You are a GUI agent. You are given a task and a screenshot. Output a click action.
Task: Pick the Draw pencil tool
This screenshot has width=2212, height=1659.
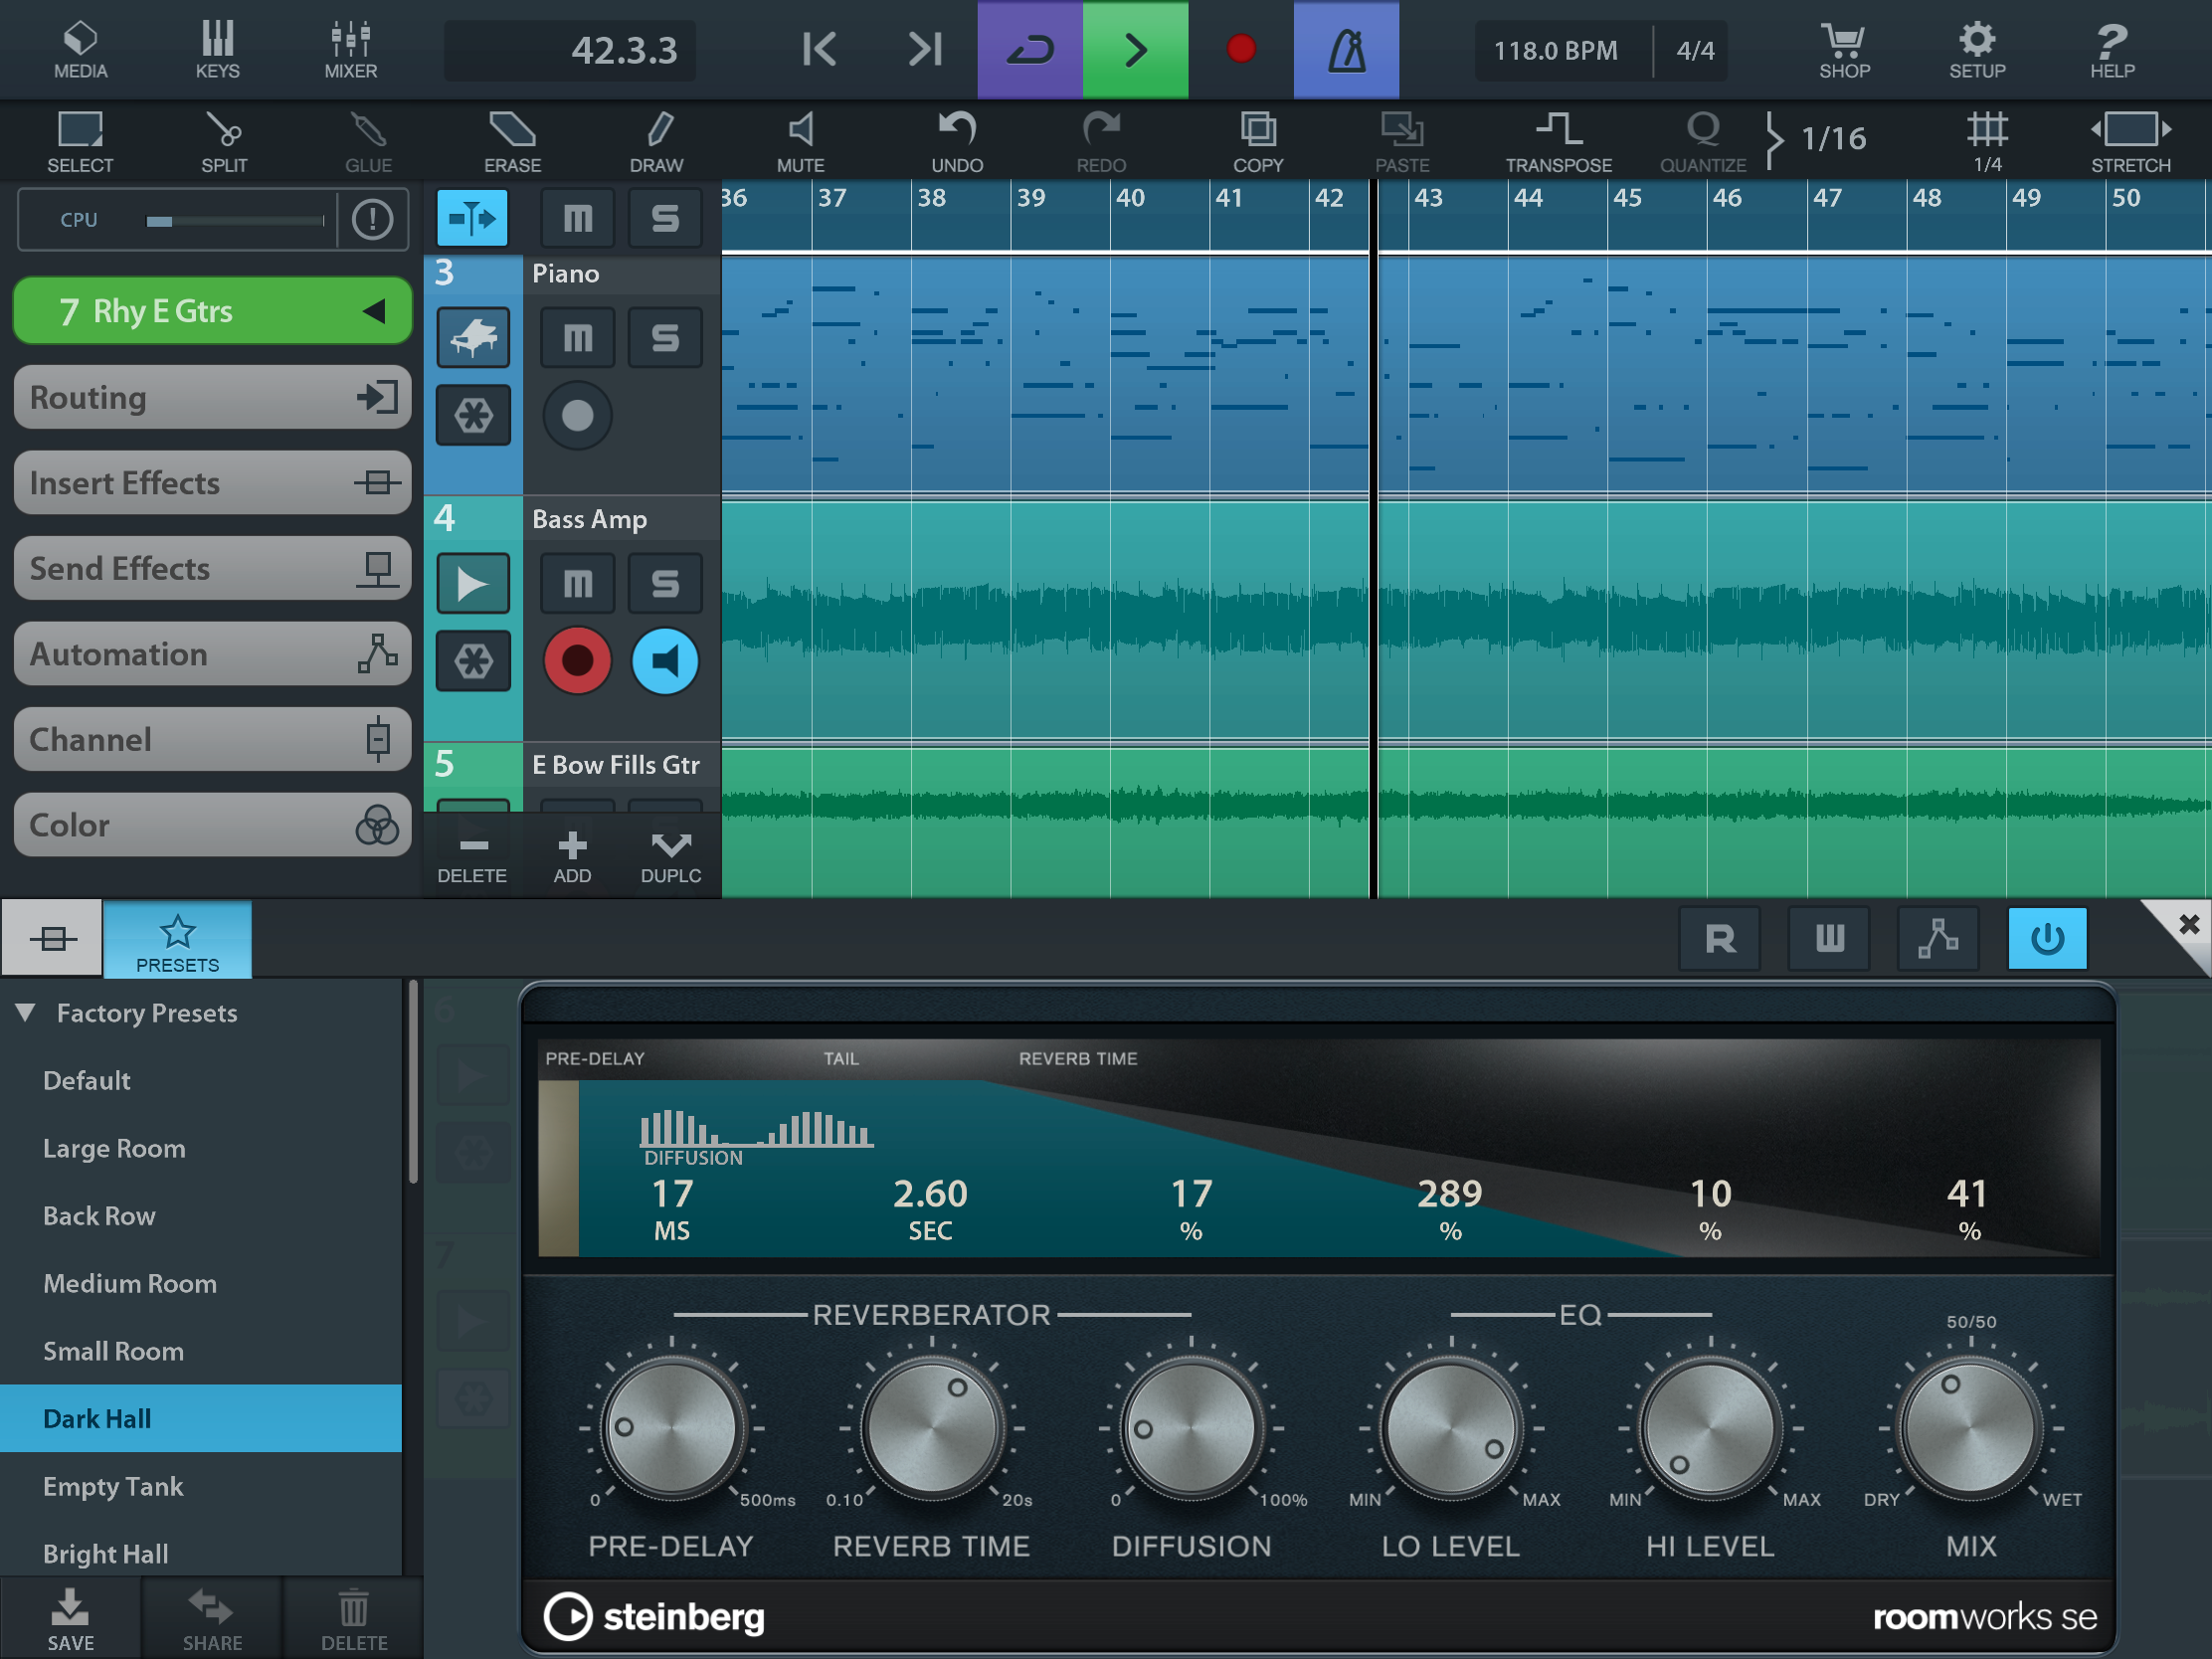[x=656, y=141]
